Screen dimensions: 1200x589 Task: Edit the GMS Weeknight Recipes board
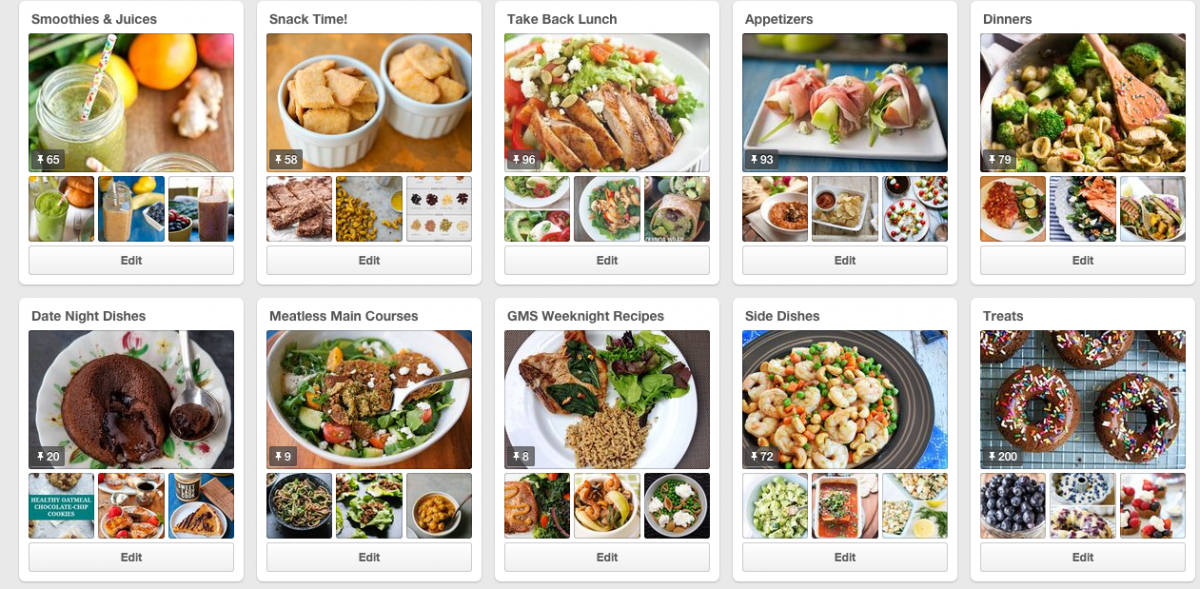[607, 557]
